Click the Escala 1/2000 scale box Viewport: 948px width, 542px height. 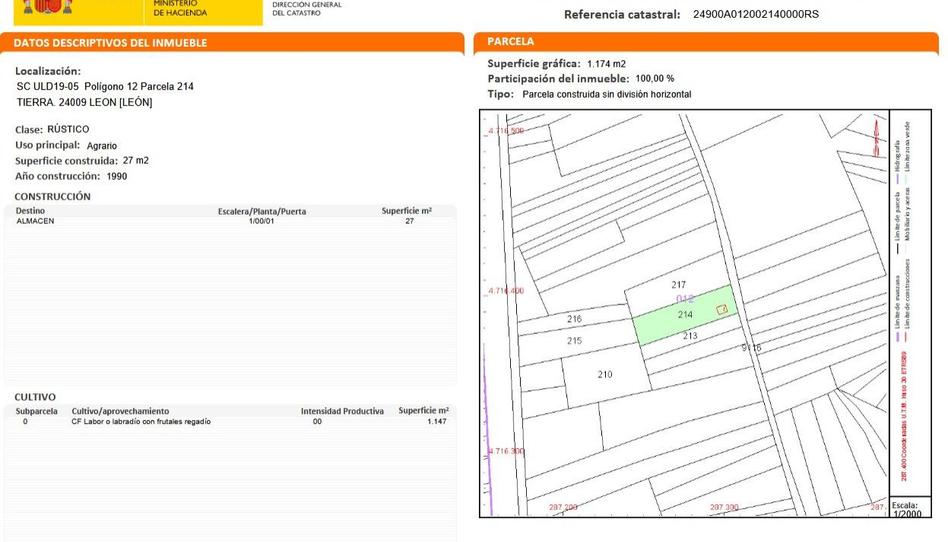[906, 508]
